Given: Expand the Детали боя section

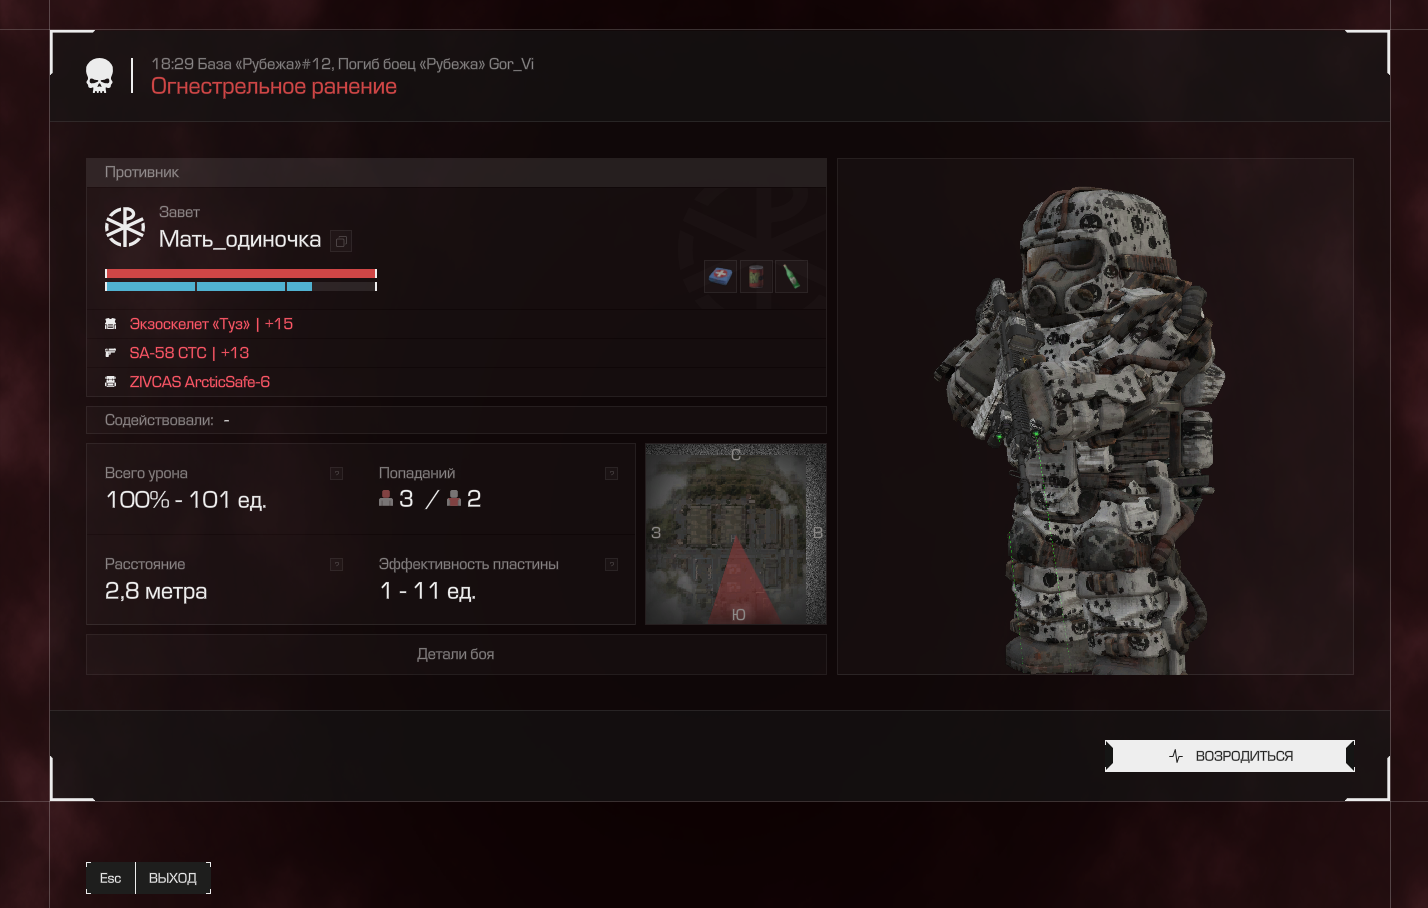Looking at the screenshot, I should tap(456, 654).
